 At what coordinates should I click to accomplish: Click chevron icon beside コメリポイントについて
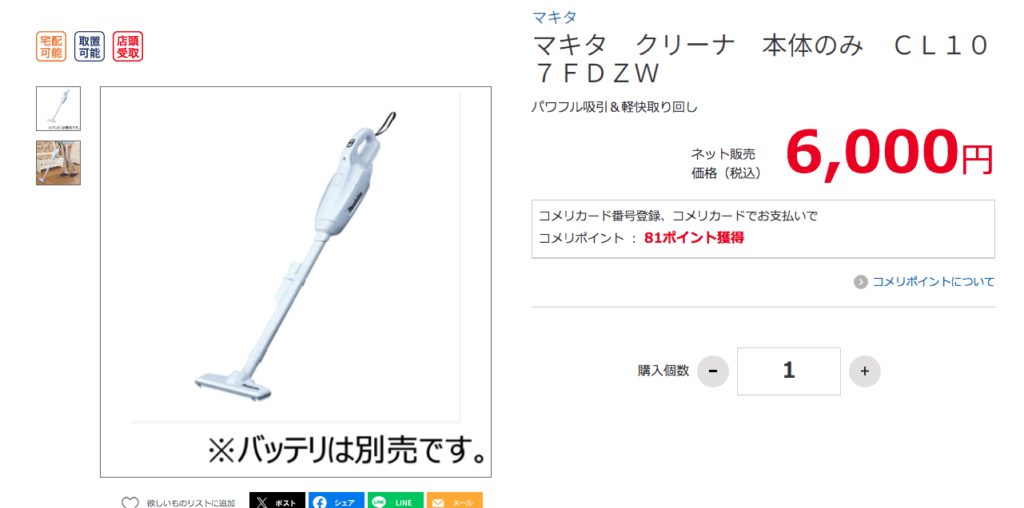(861, 282)
